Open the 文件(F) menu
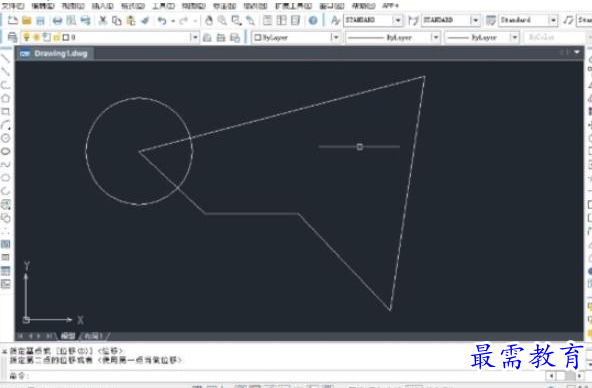Screen dimensions: 592x388 13,6
